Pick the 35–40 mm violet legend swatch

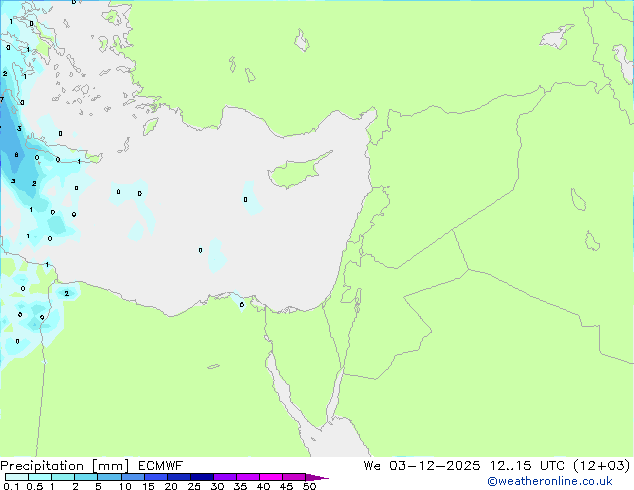pyautogui.click(x=247, y=477)
